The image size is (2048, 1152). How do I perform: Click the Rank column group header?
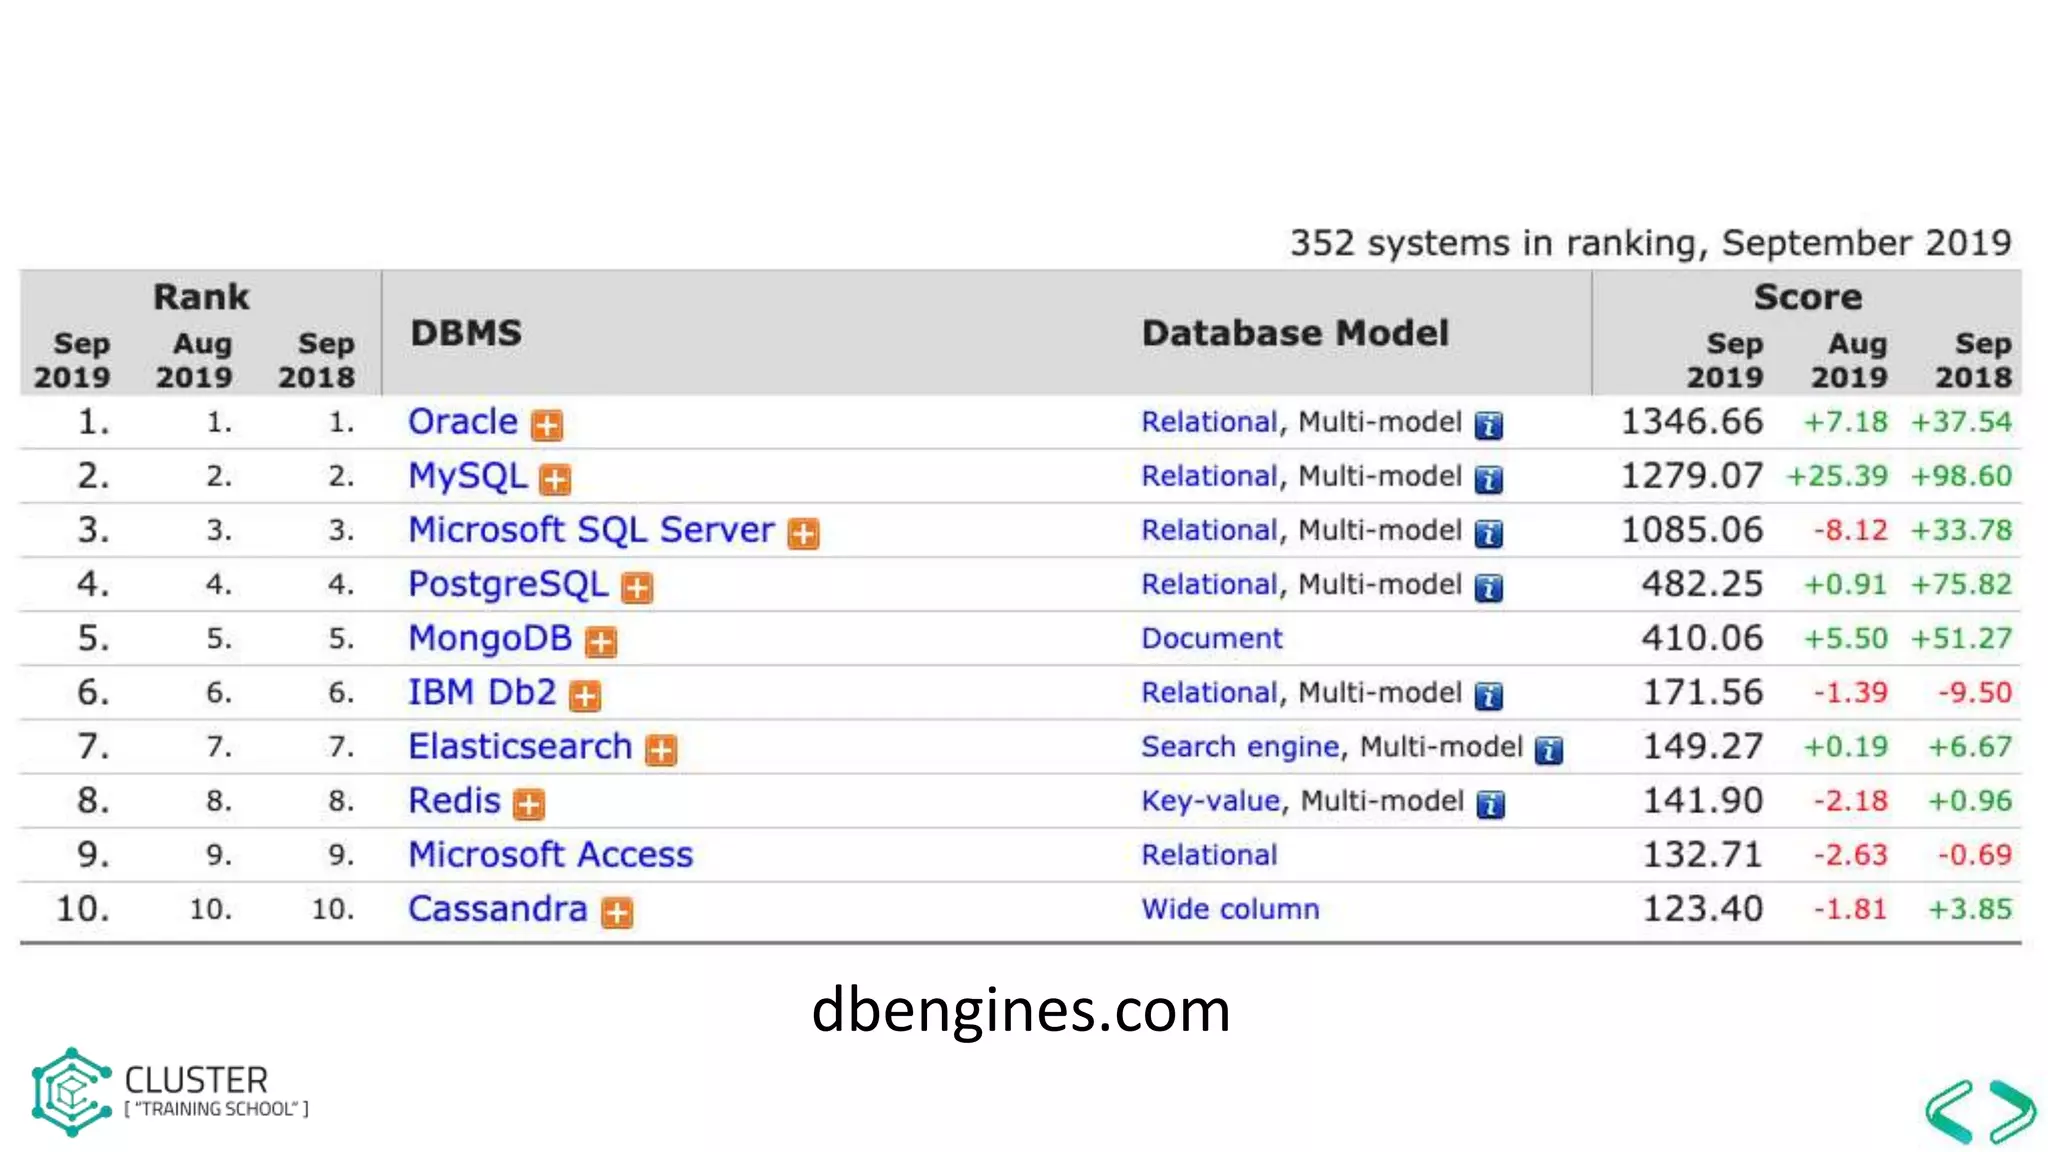click(201, 297)
